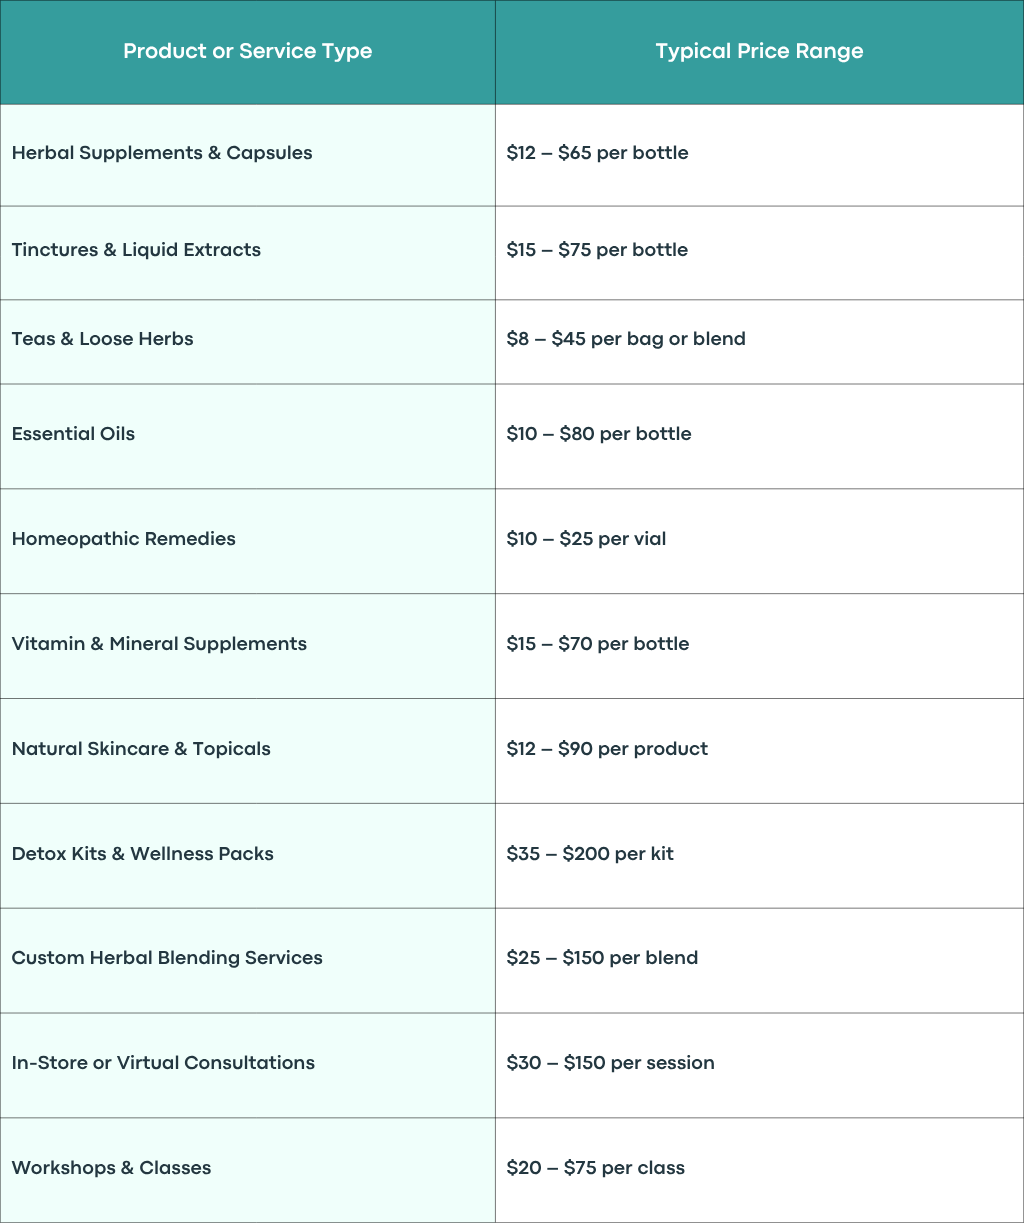The image size is (1024, 1223).
Task: Click Natural Skincare & Topicals cell
Action: tap(247, 751)
